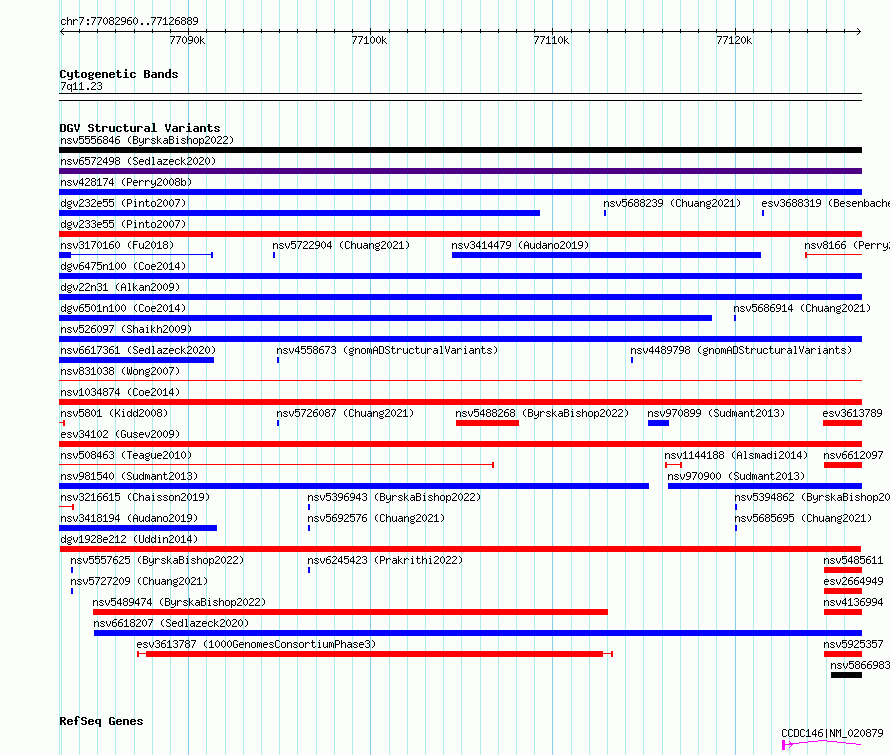Click the 77100k ruler position label
The width and height of the screenshot is (890, 755).
(370, 40)
